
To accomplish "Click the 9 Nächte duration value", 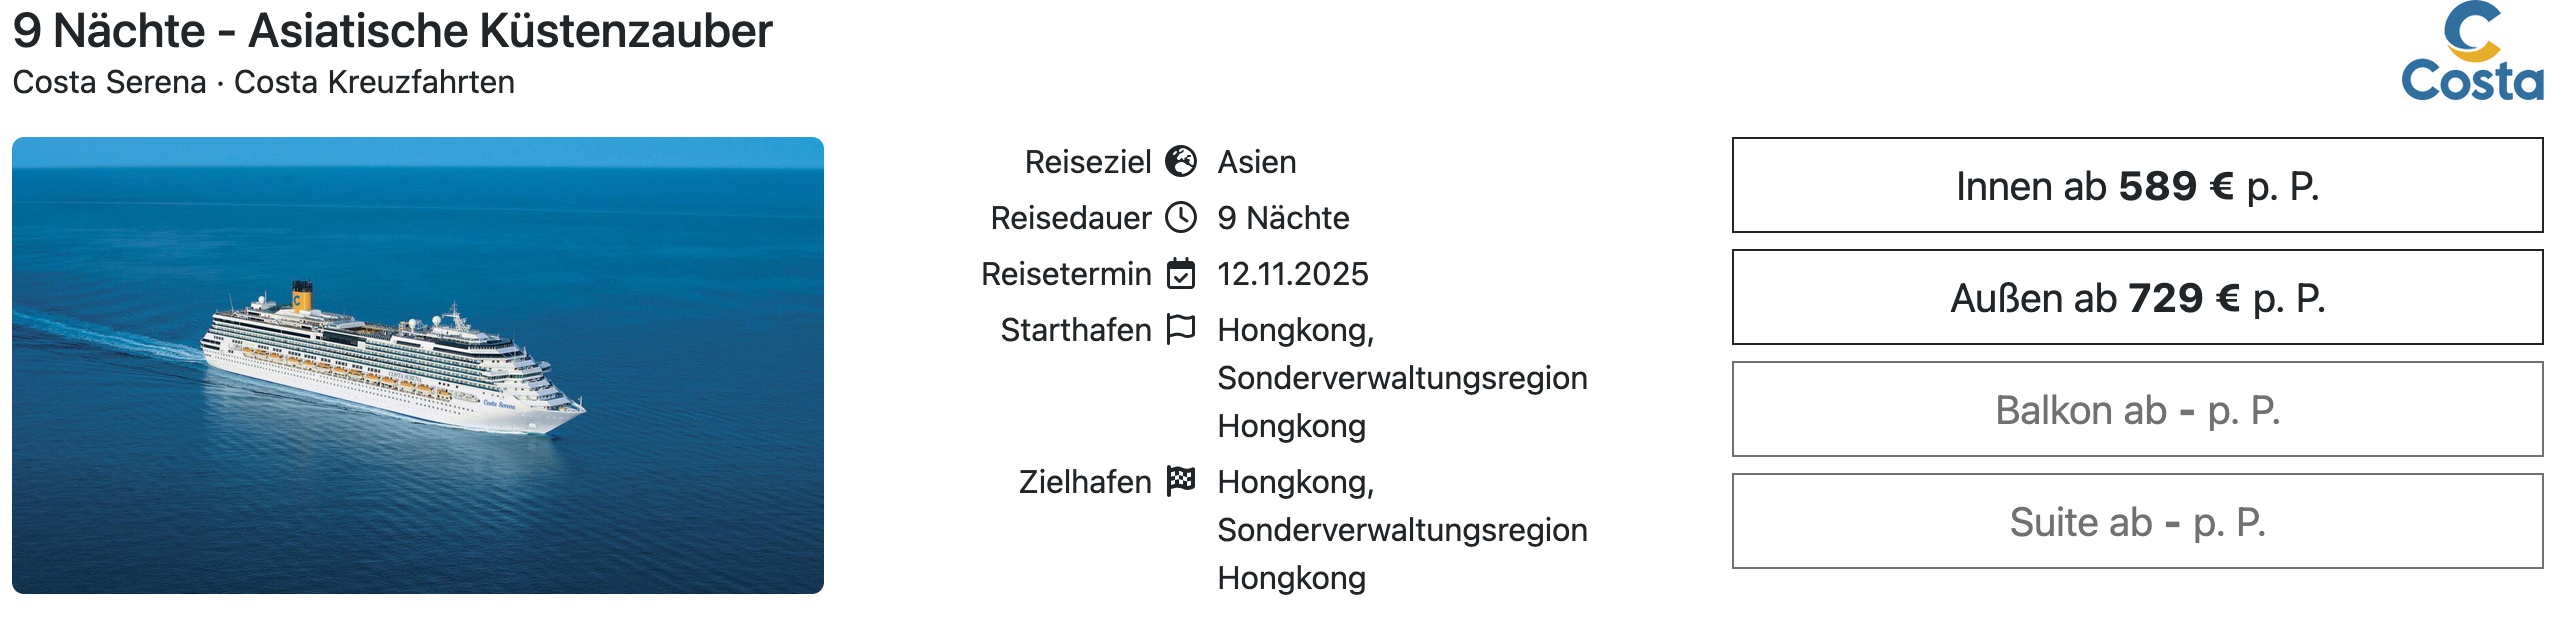I will click(1283, 218).
